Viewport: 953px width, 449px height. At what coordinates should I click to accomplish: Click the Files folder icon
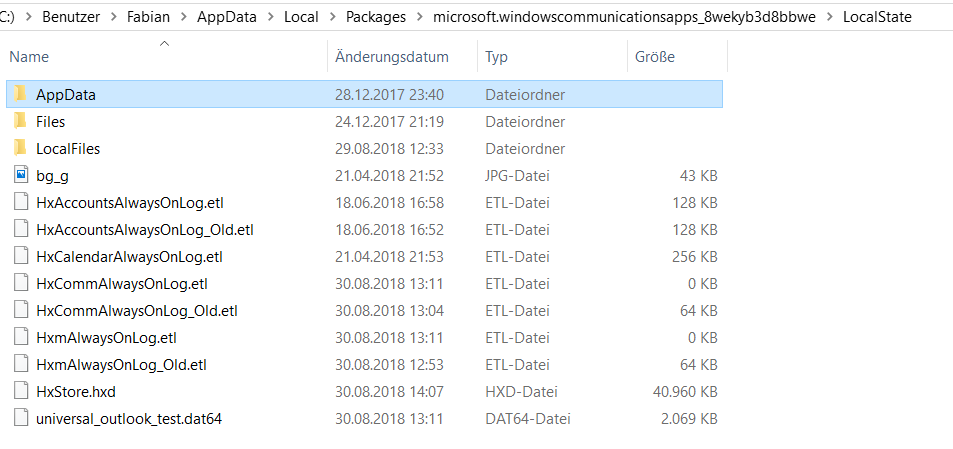click(x=20, y=121)
